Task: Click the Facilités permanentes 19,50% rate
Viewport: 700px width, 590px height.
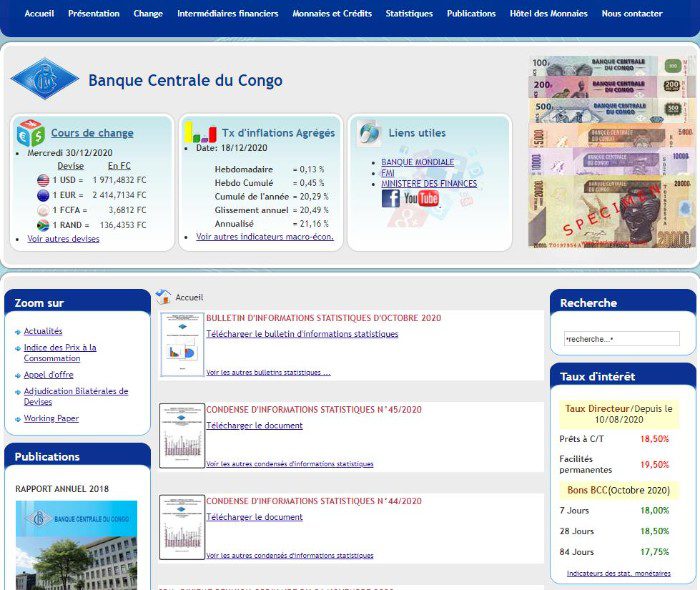Action: (x=654, y=465)
